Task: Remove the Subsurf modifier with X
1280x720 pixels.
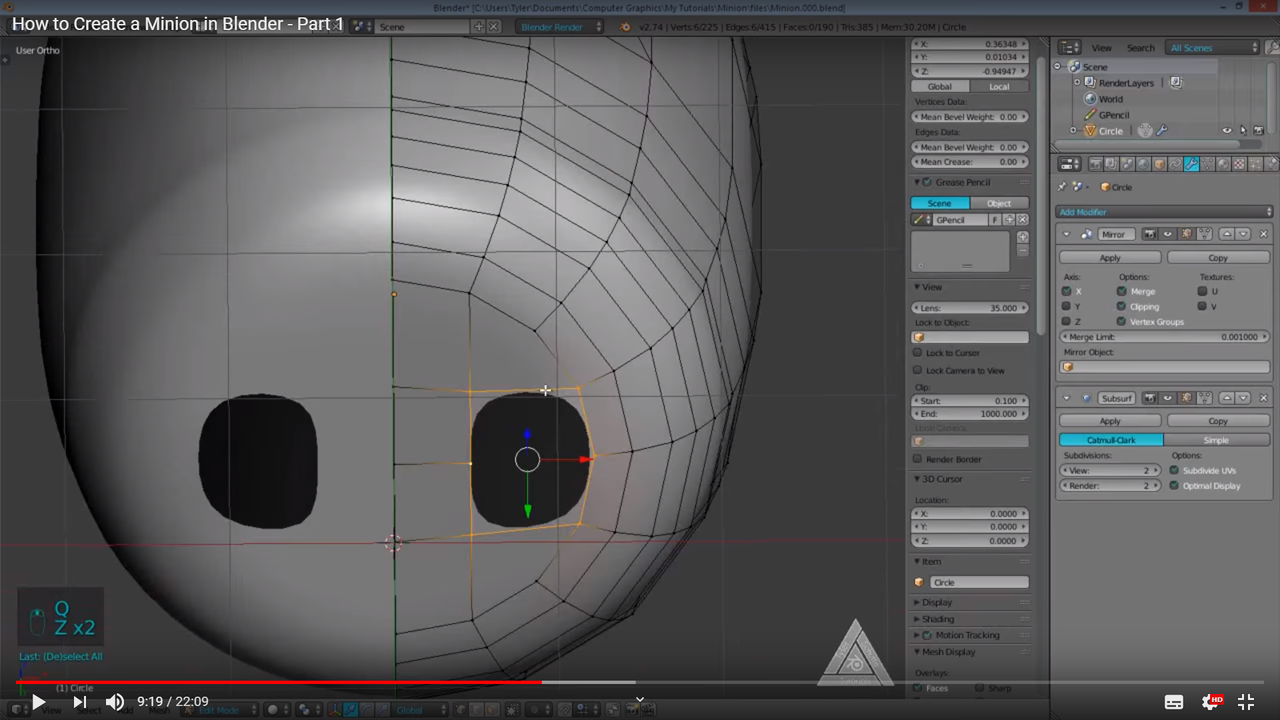Action: [x=1264, y=398]
